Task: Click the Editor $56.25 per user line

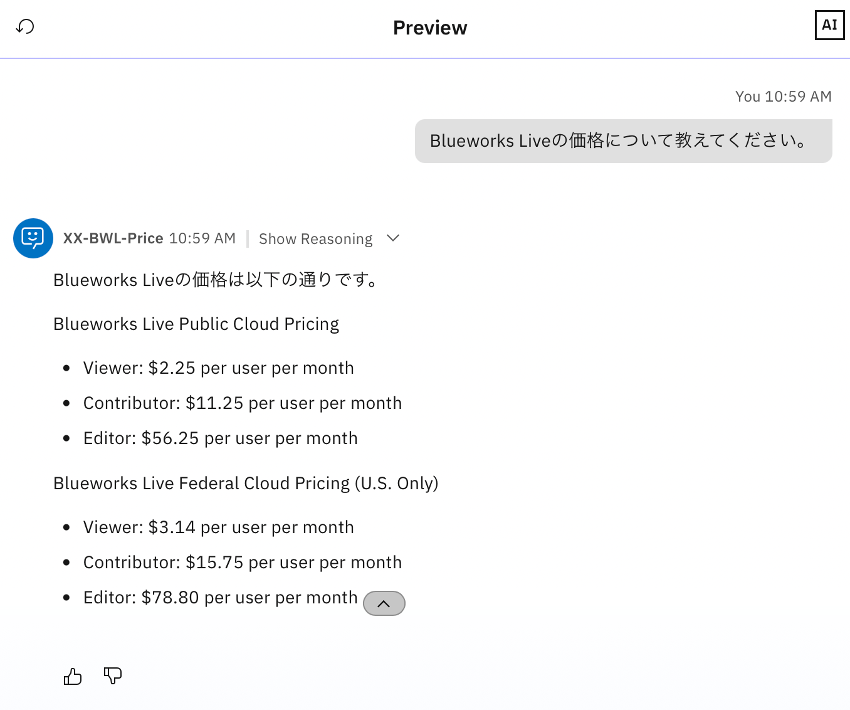Action: click(220, 438)
